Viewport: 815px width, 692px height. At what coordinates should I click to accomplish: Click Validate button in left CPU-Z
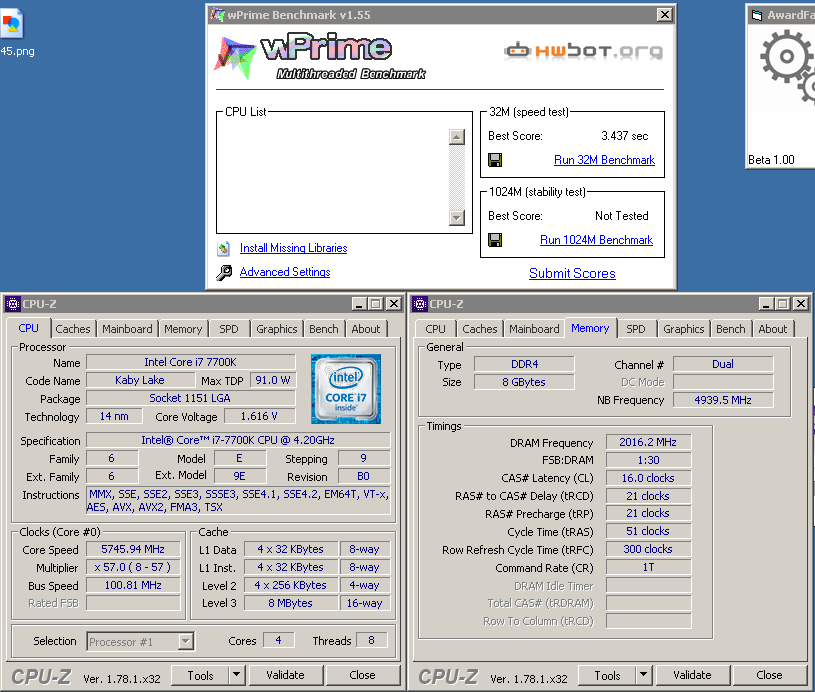(285, 675)
